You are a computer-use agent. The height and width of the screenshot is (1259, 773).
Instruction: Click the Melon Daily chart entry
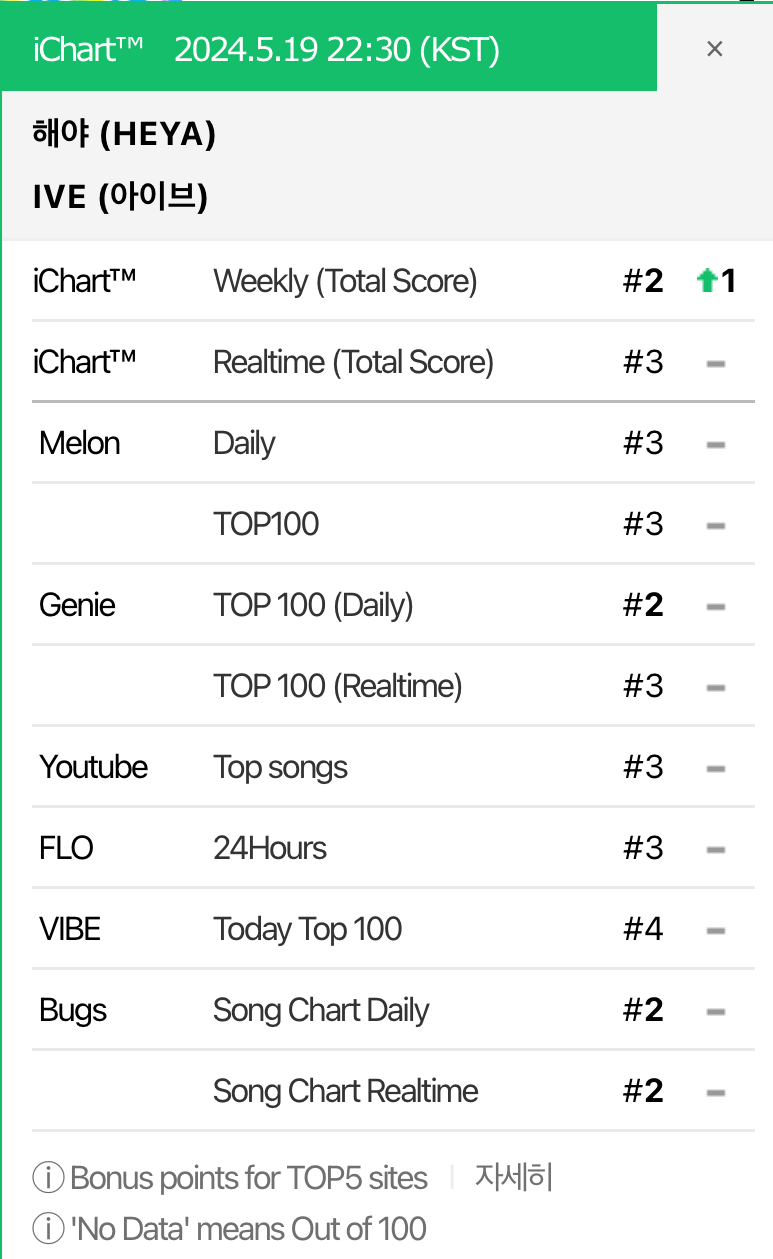pos(244,443)
